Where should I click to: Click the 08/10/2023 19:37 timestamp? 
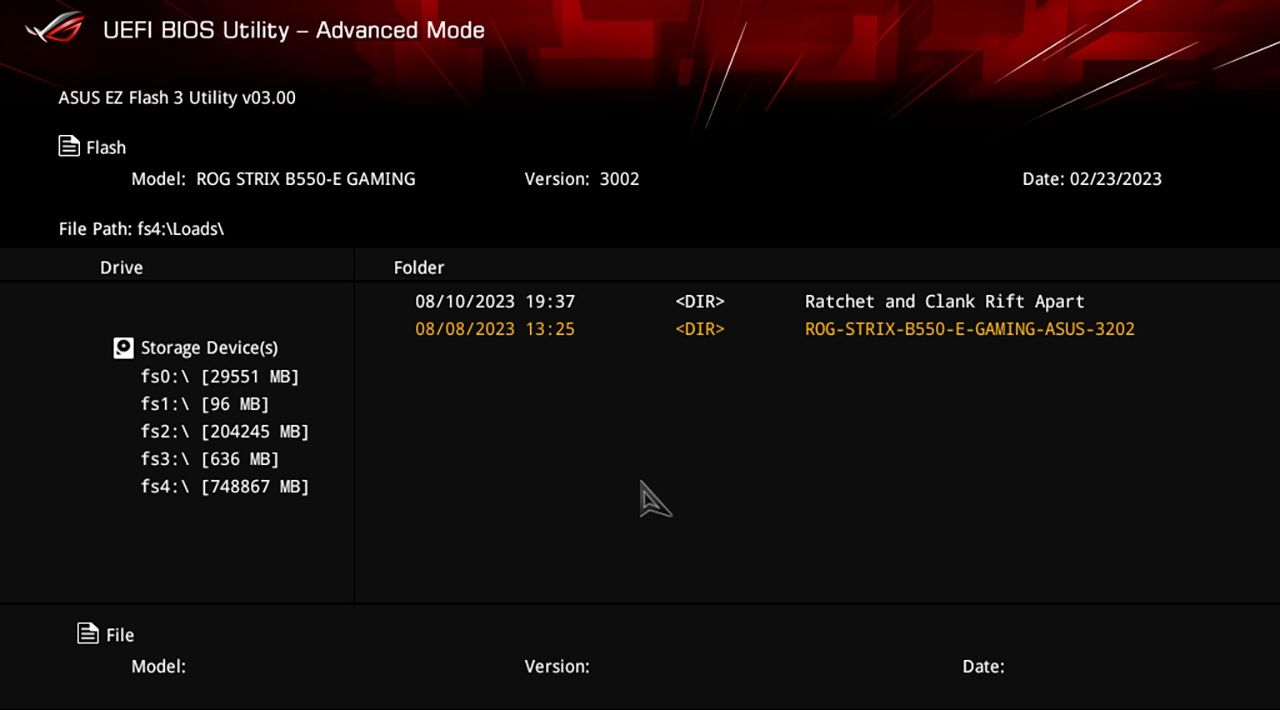[x=495, y=302]
